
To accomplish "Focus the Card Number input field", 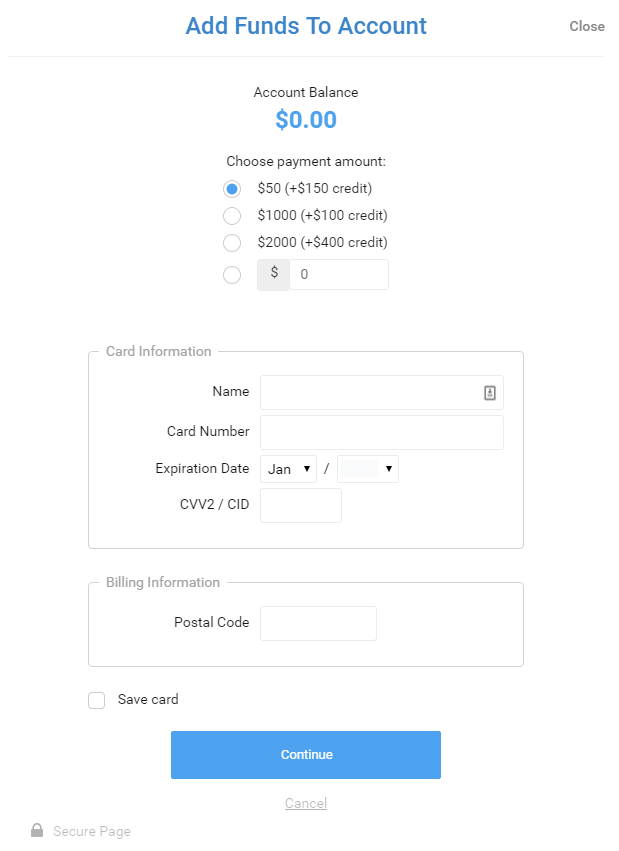I will 382,433.
